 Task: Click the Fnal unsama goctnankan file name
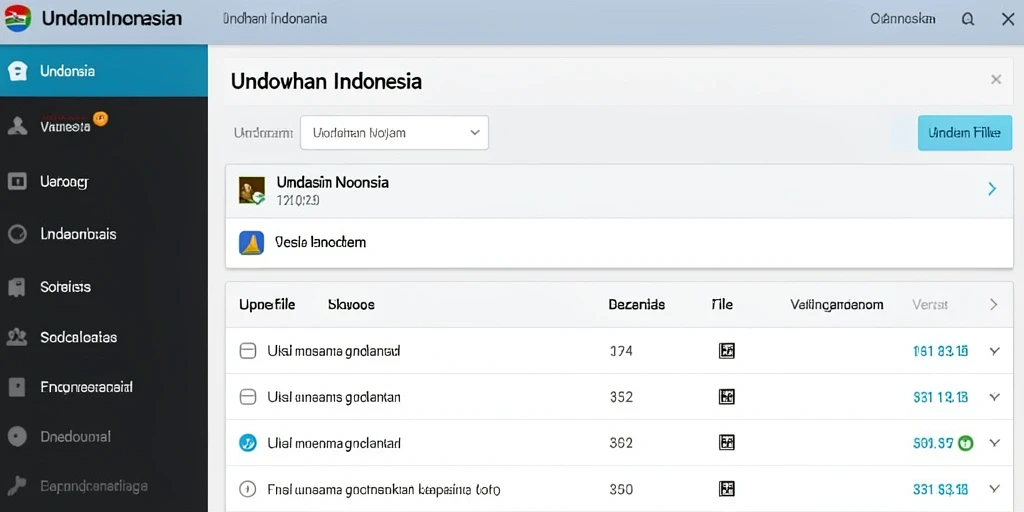pyautogui.click(x=384, y=489)
